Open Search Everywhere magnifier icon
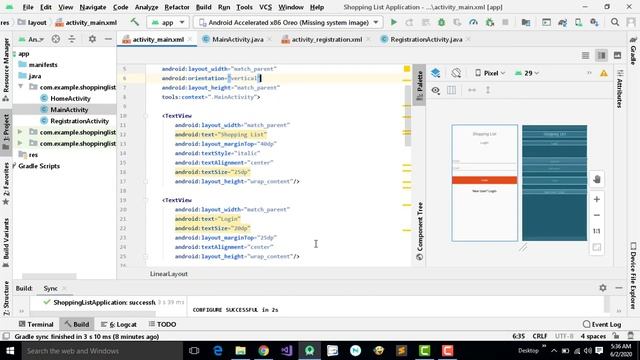640x360 pixels. coord(615,22)
